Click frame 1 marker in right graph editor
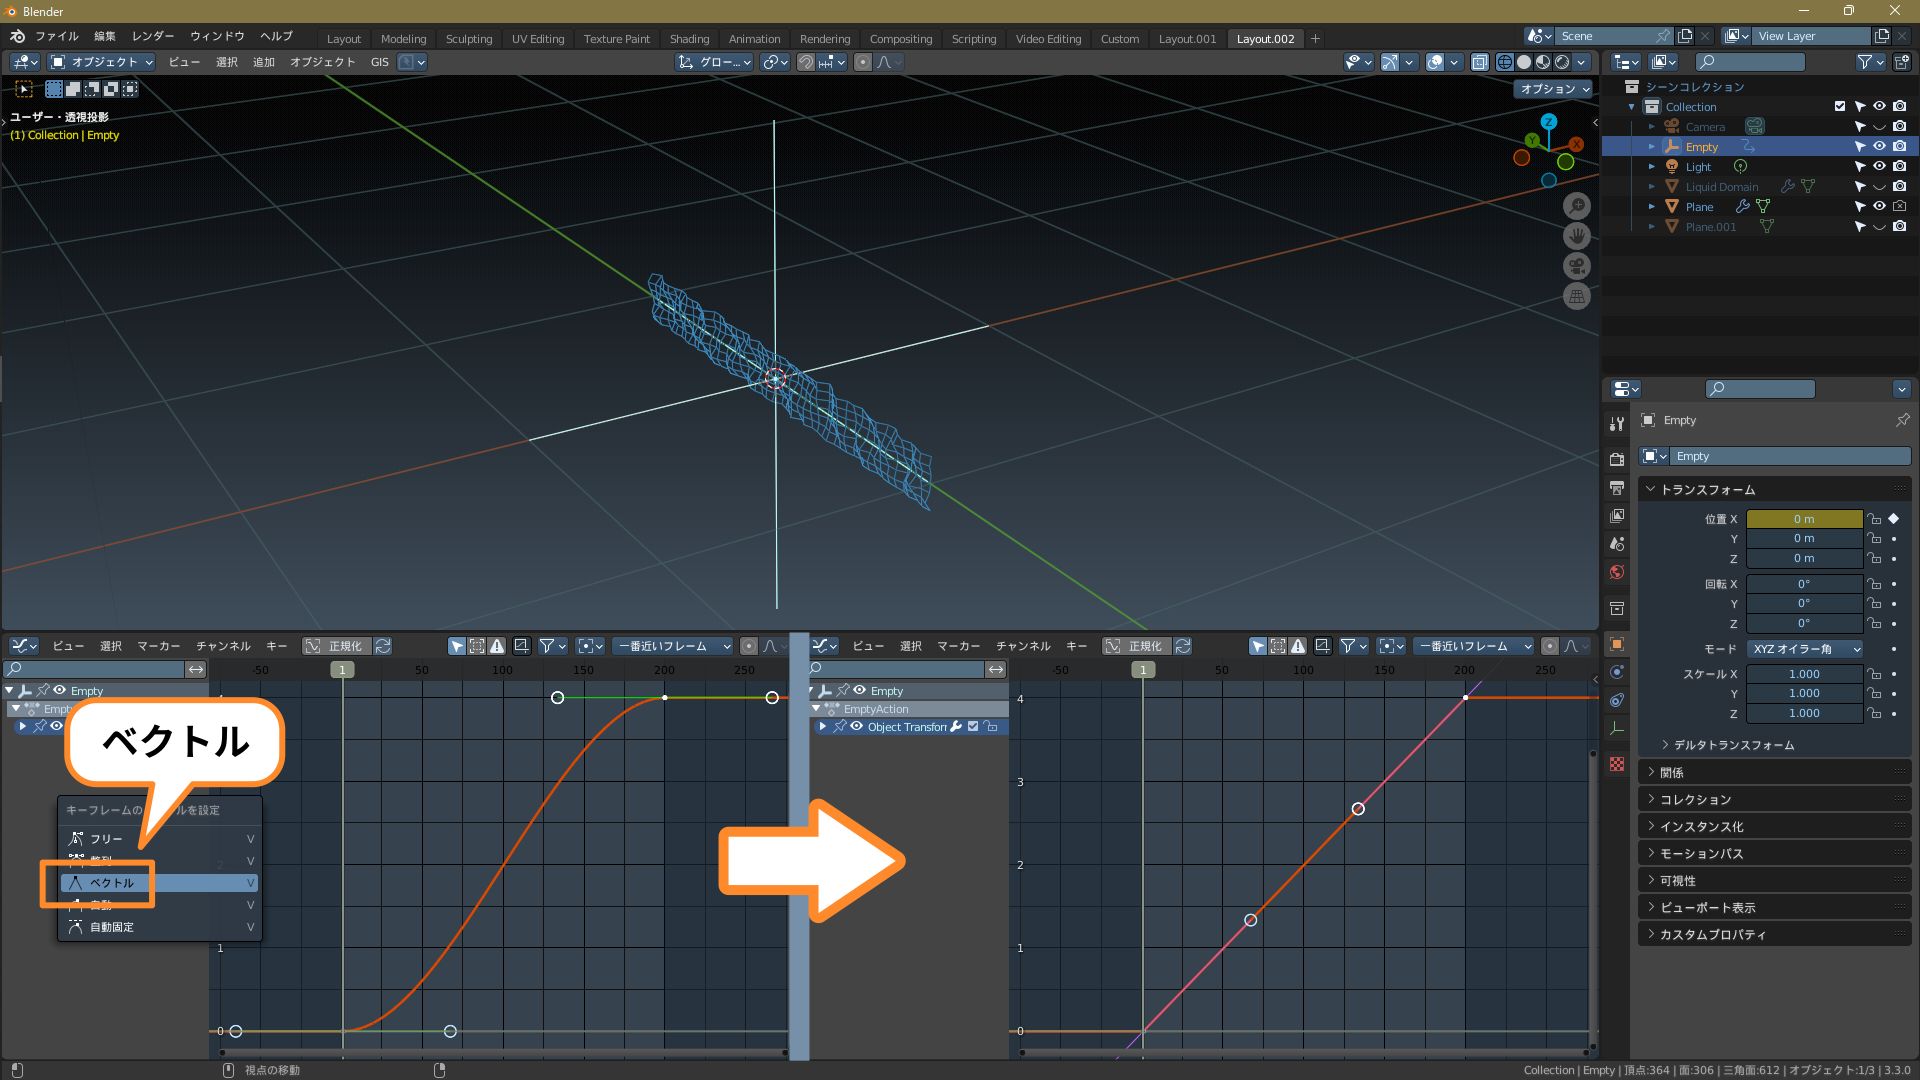 [1143, 670]
